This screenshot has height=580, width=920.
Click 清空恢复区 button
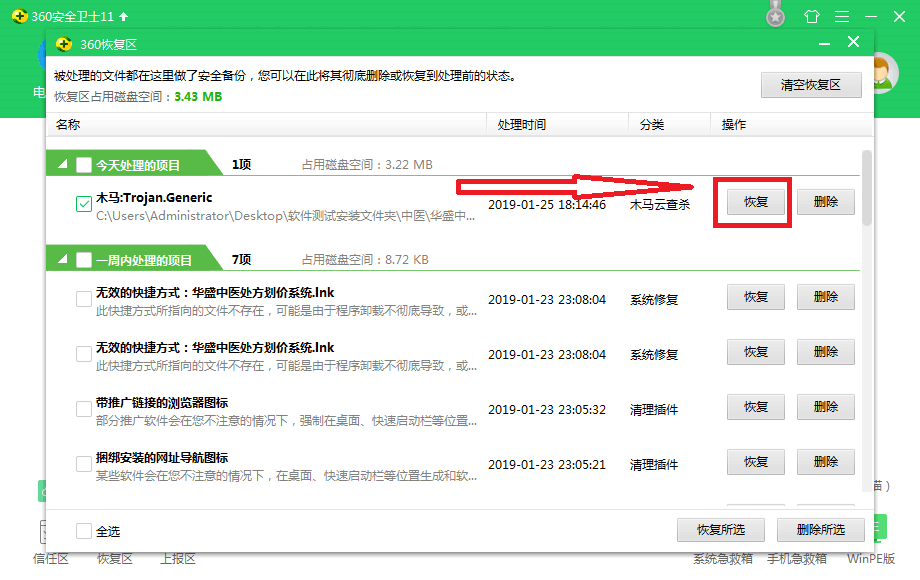coord(811,85)
